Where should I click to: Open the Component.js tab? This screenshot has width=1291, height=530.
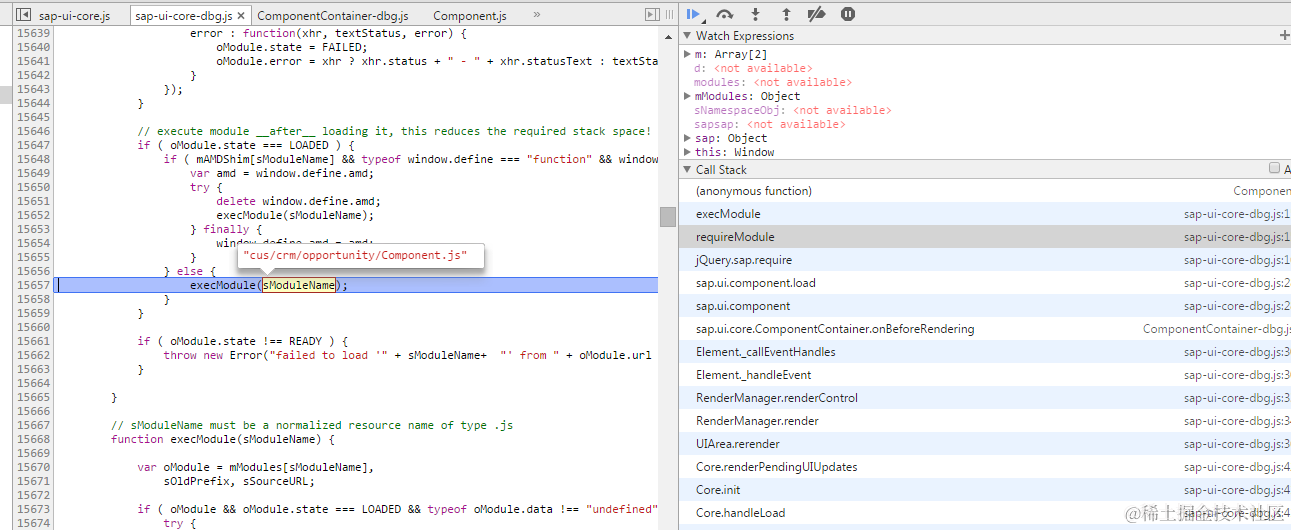[470, 16]
